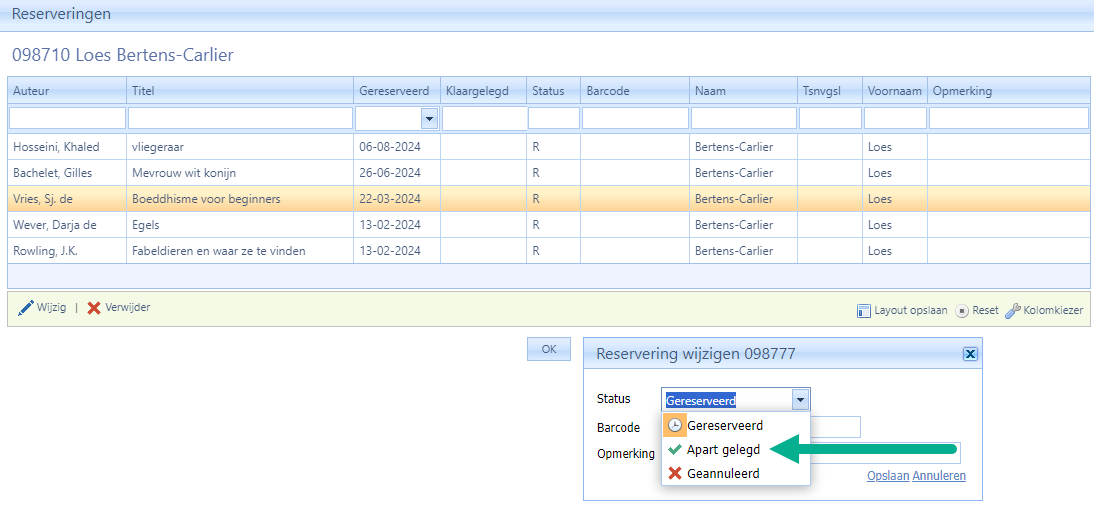Click the Naam filter input field
This screenshot has width=1094, height=509.
click(743, 119)
